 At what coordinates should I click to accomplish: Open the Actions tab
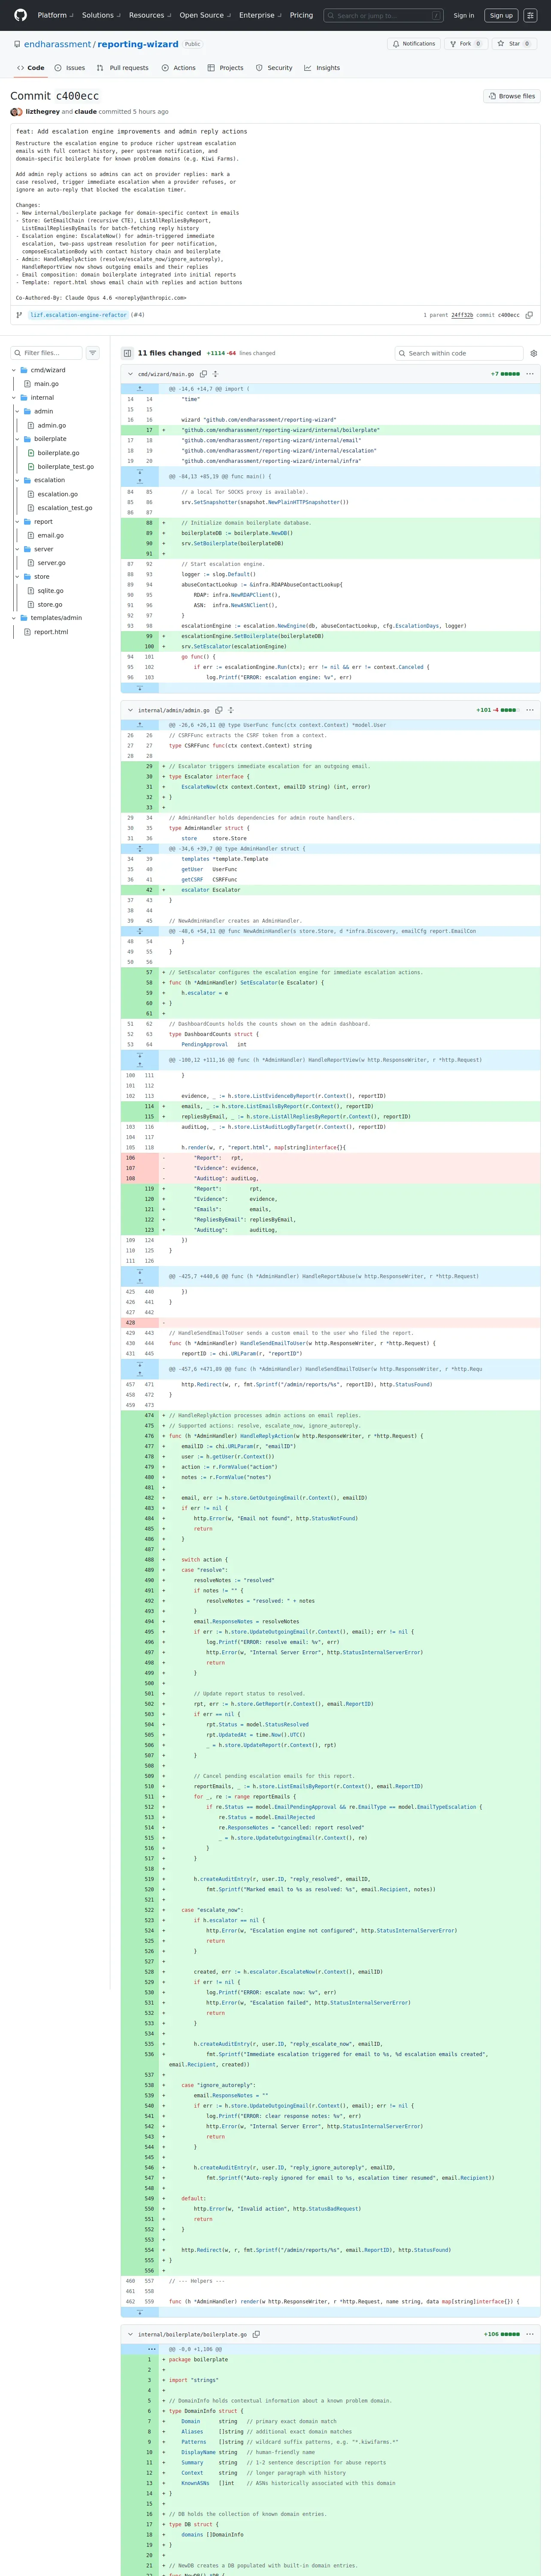click(178, 68)
